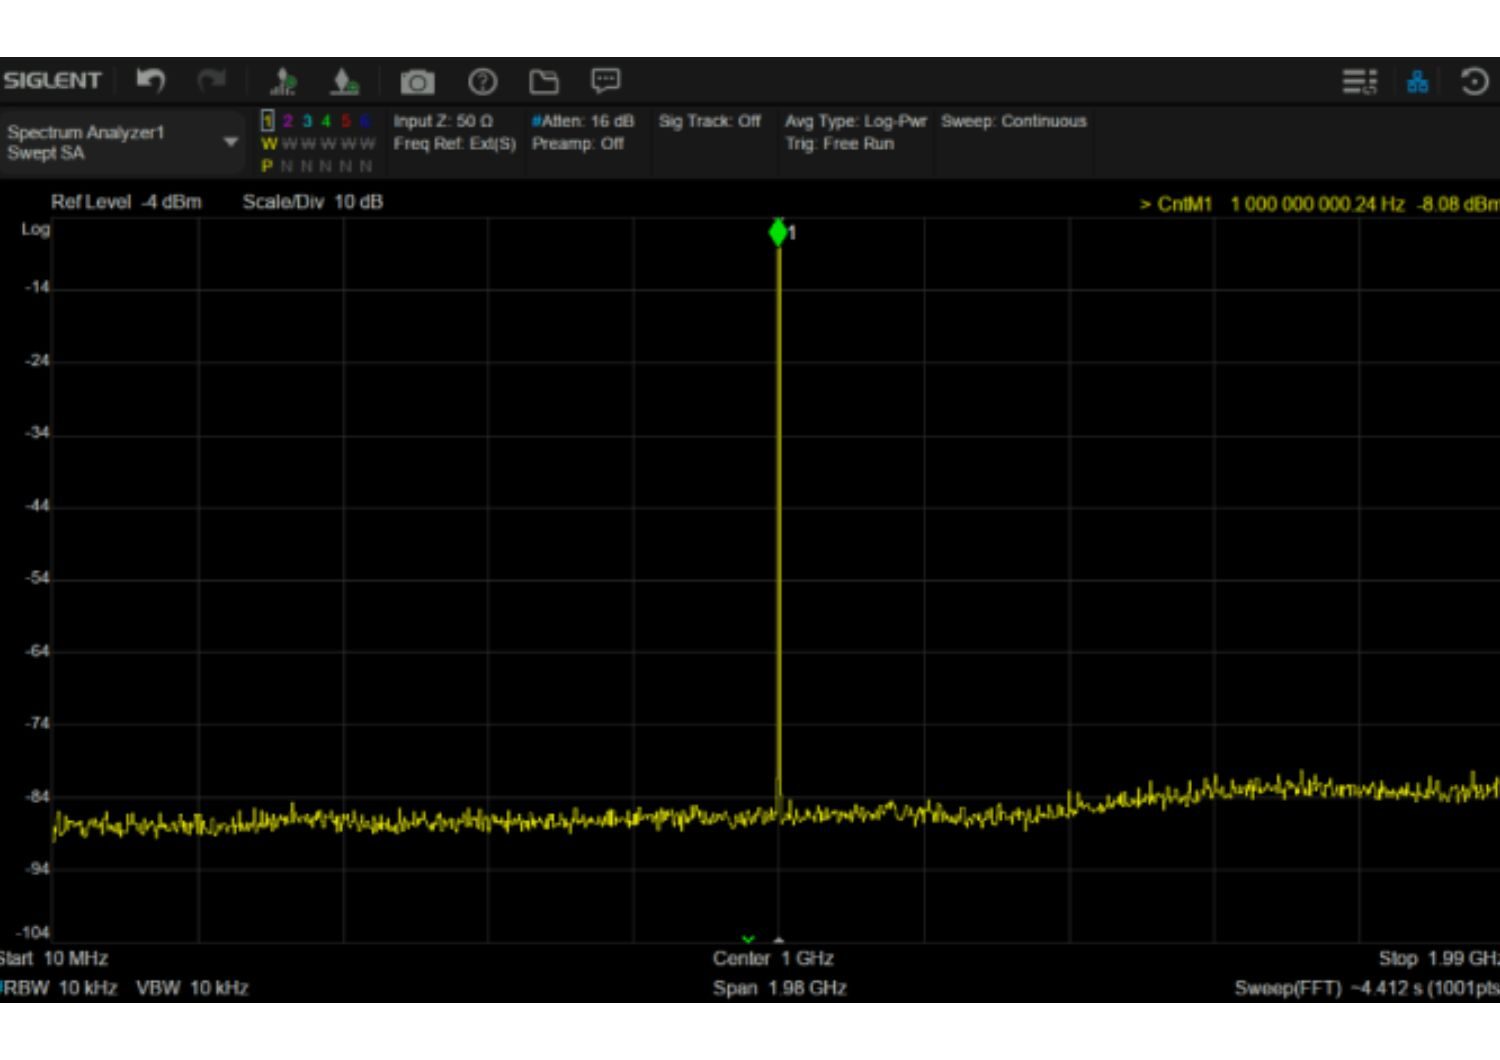Viewport: 1500px width, 1060px height.
Task: Open the file folder icon
Action: [x=544, y=81]
